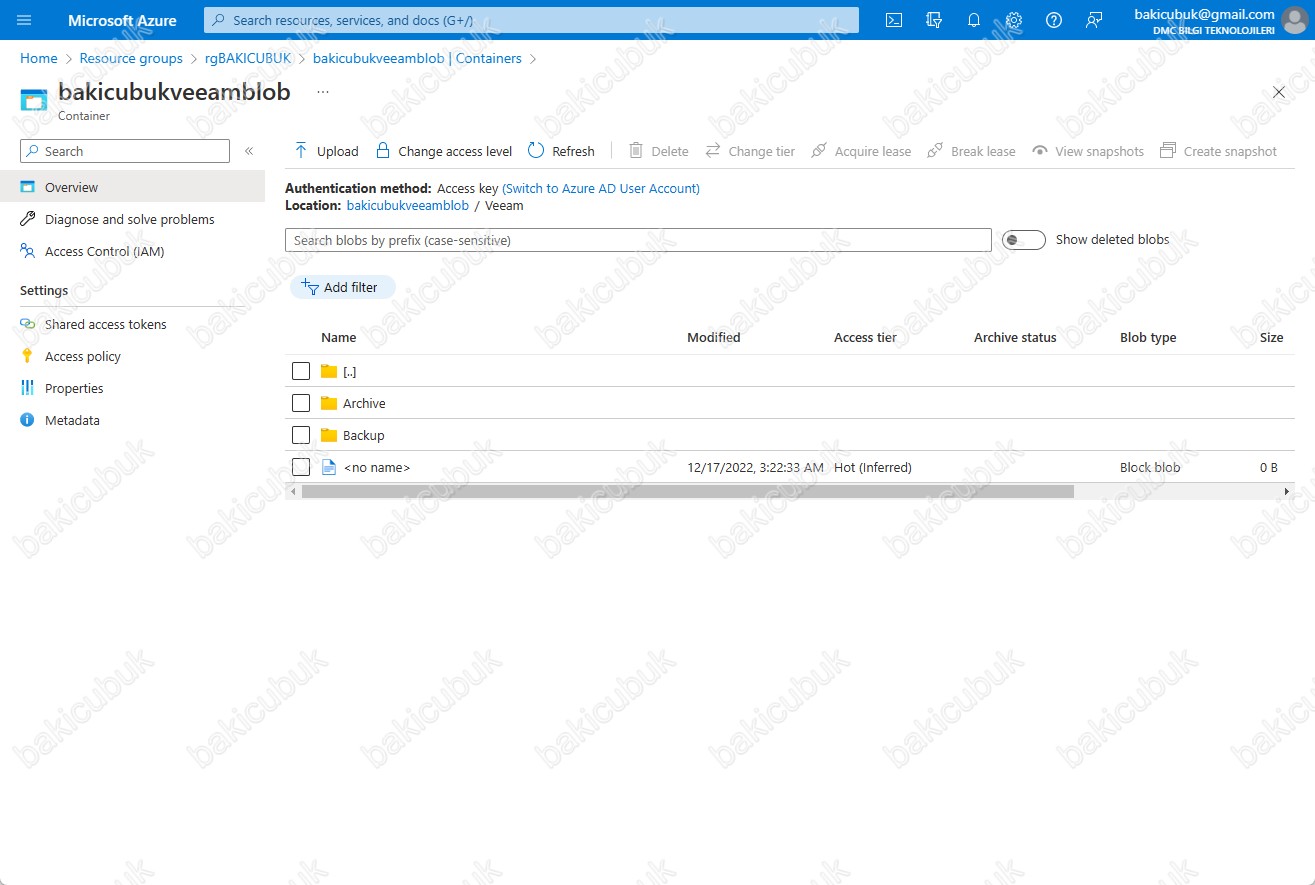The width and height of the screenshot is (1315, 885).
Task: Open the help question mark icon
Action: click(1053, 20)
